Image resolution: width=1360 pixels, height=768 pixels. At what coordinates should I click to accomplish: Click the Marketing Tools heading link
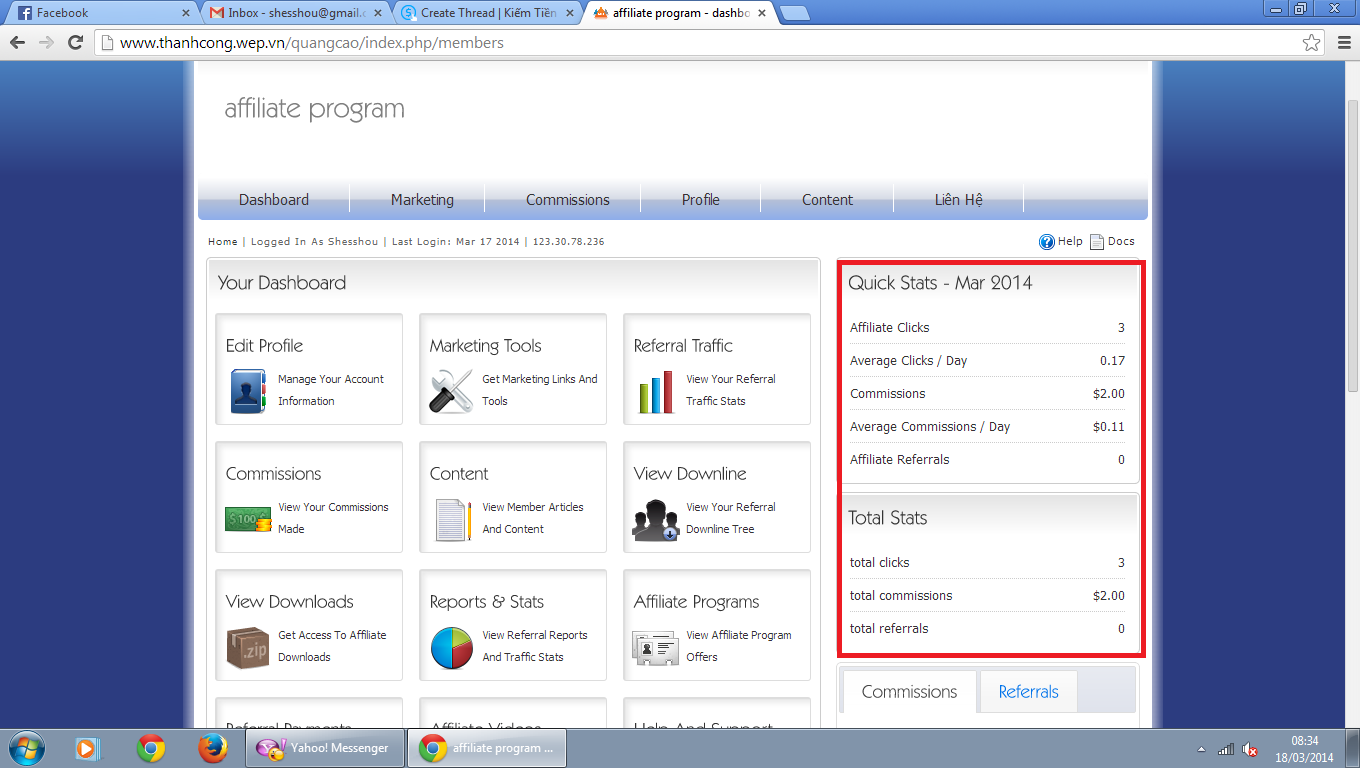(x=485, y=346)
